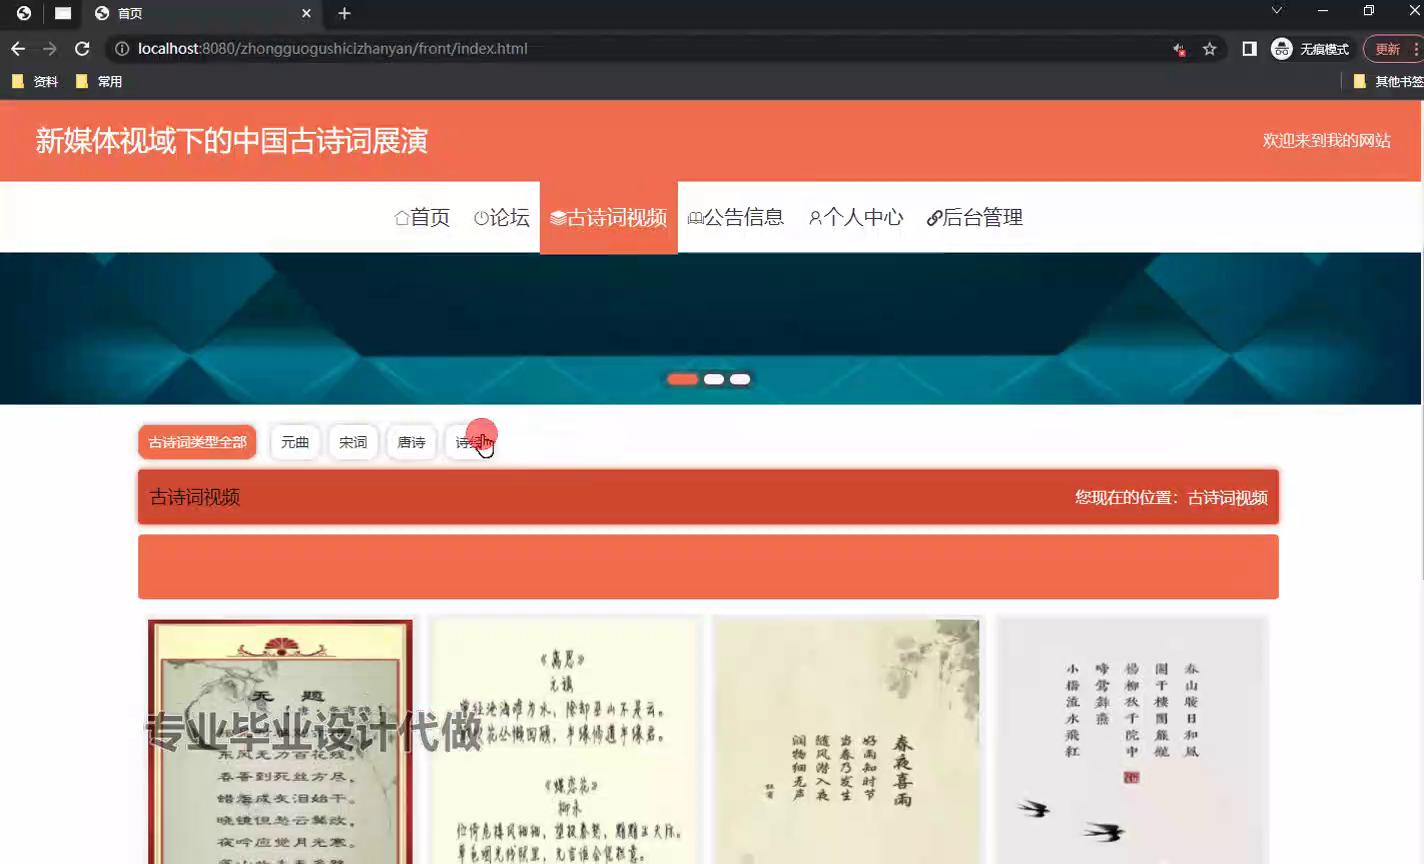
Task: Click the 更新 browser update button
Action: (x=1392, y=48)
